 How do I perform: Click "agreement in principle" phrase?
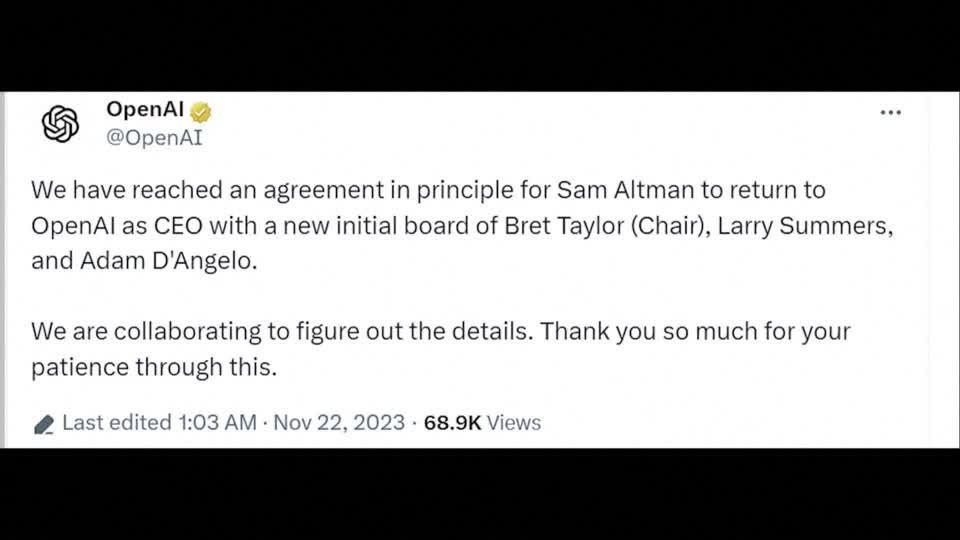point(388,191)
